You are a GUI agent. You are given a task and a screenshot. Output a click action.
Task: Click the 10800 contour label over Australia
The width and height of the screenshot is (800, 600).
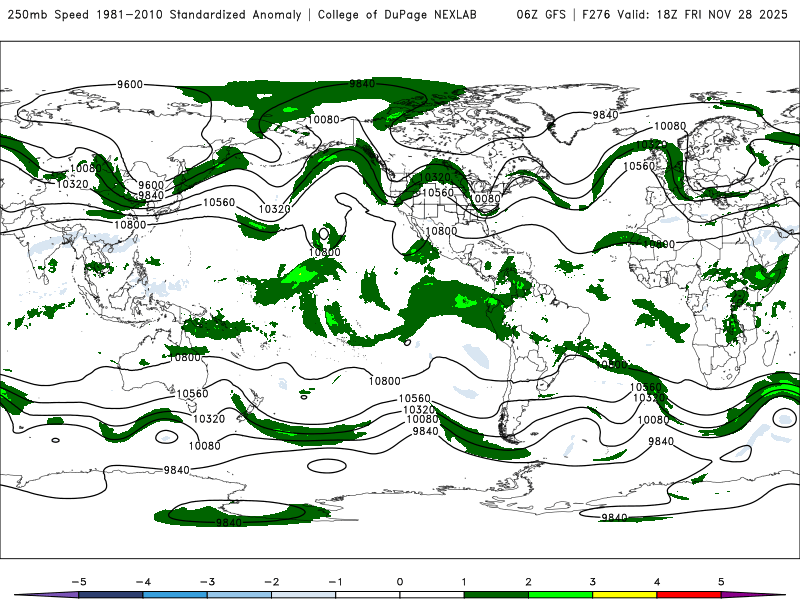coord(185,358)
